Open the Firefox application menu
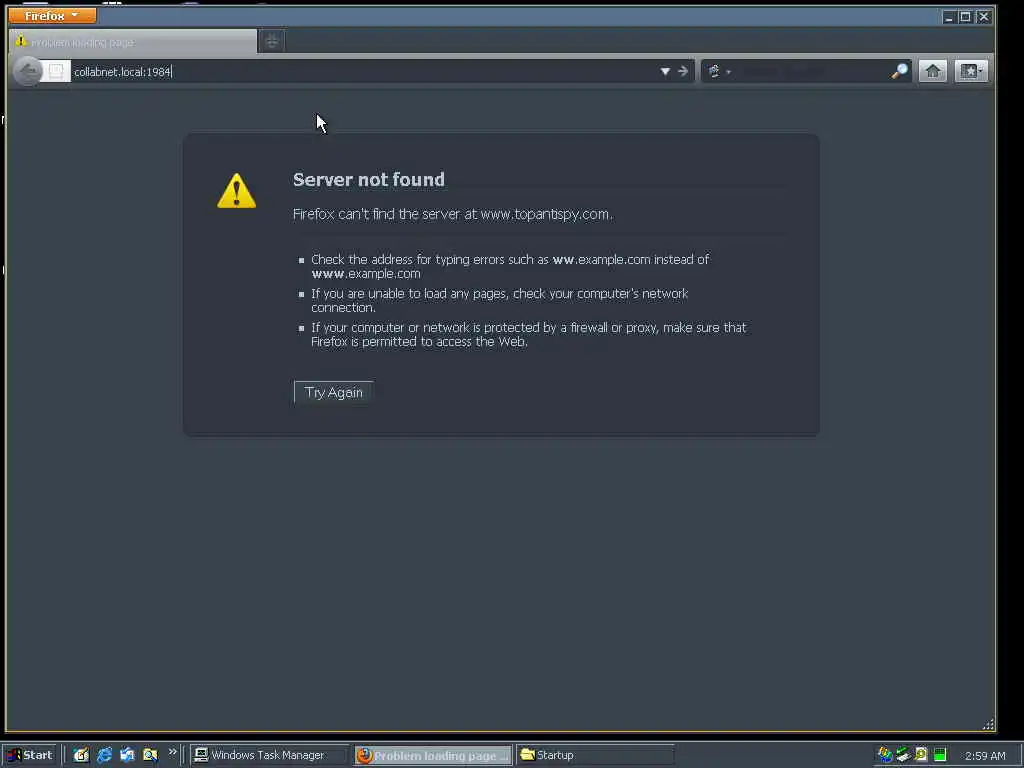Screen dimensions: 1024x768 click(x=52, y=15)
